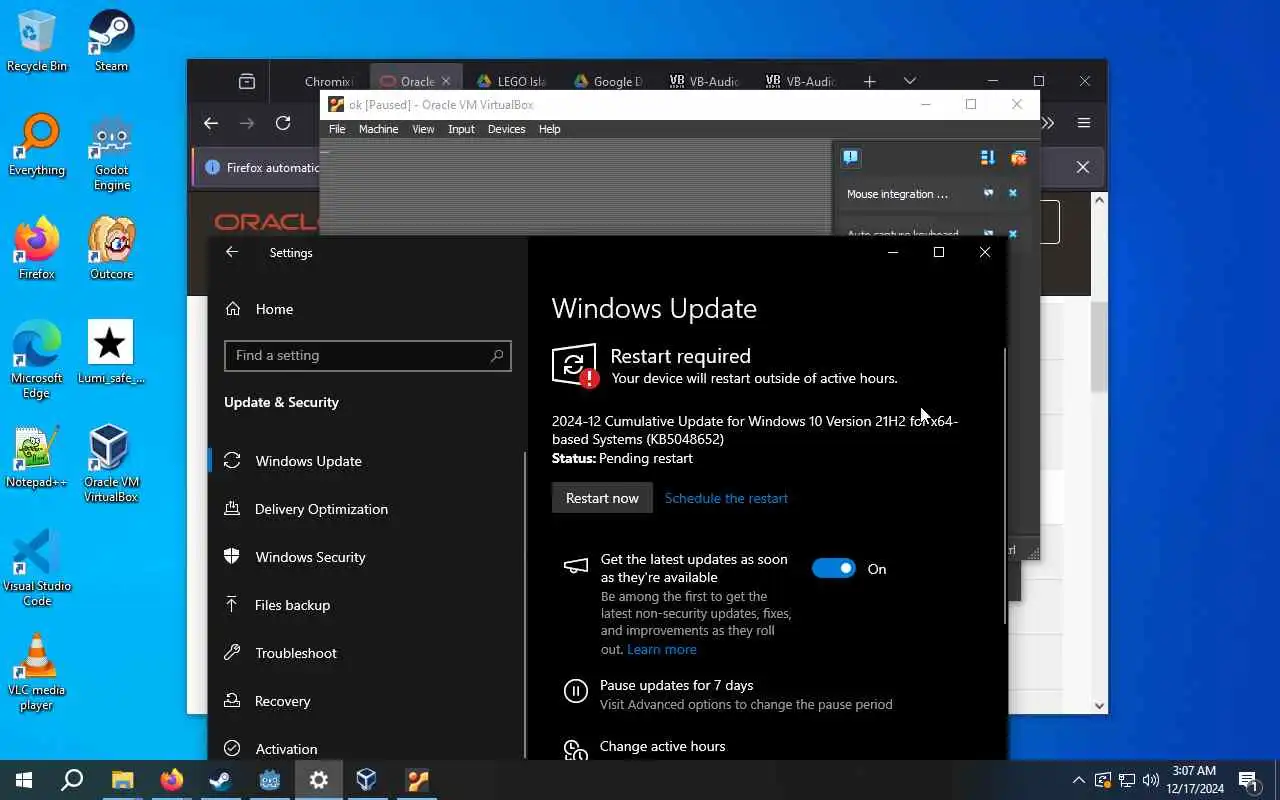Open the VirtualBox Help menu
Screen dimensions: 1280x800
pos(549,129)
